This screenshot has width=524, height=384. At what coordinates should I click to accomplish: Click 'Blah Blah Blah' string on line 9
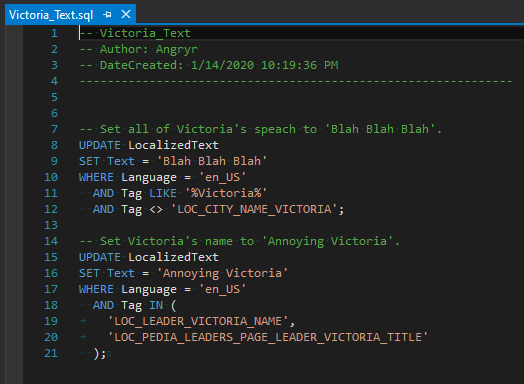point(212,161)
